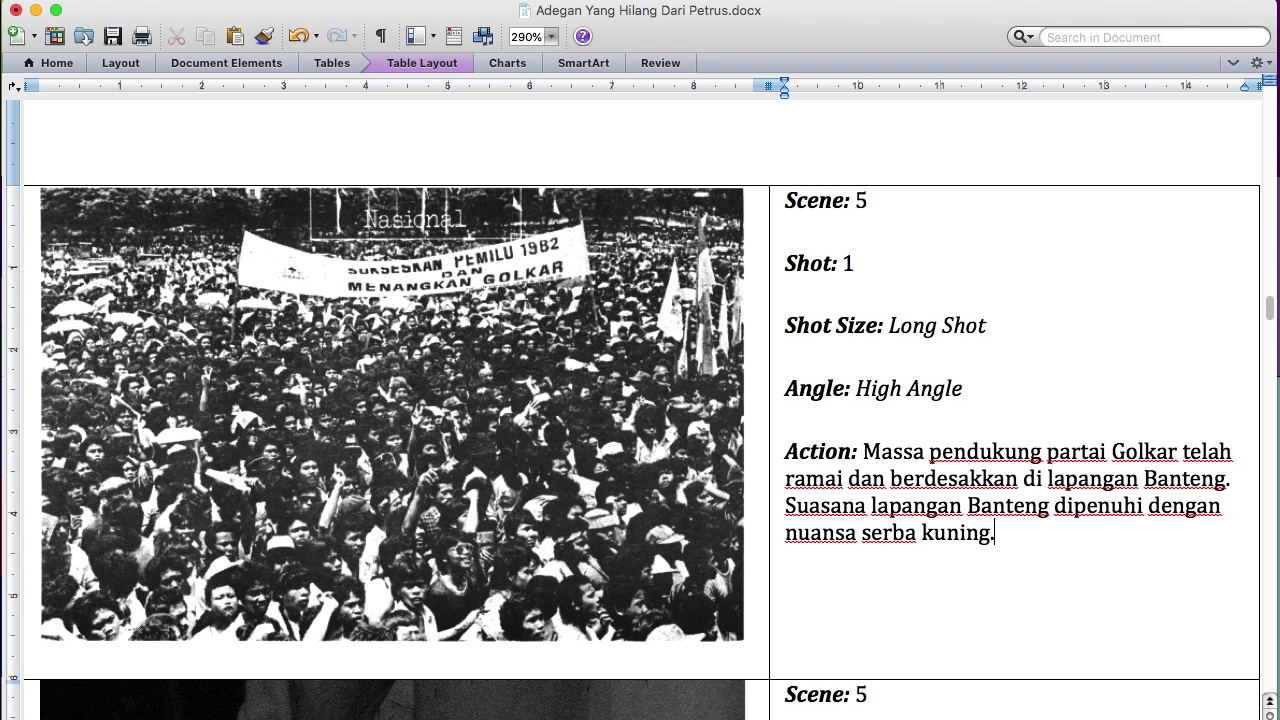Click the Paste clipboard icon
This screenshot has height=720, width=1280.
click(235, 37)
